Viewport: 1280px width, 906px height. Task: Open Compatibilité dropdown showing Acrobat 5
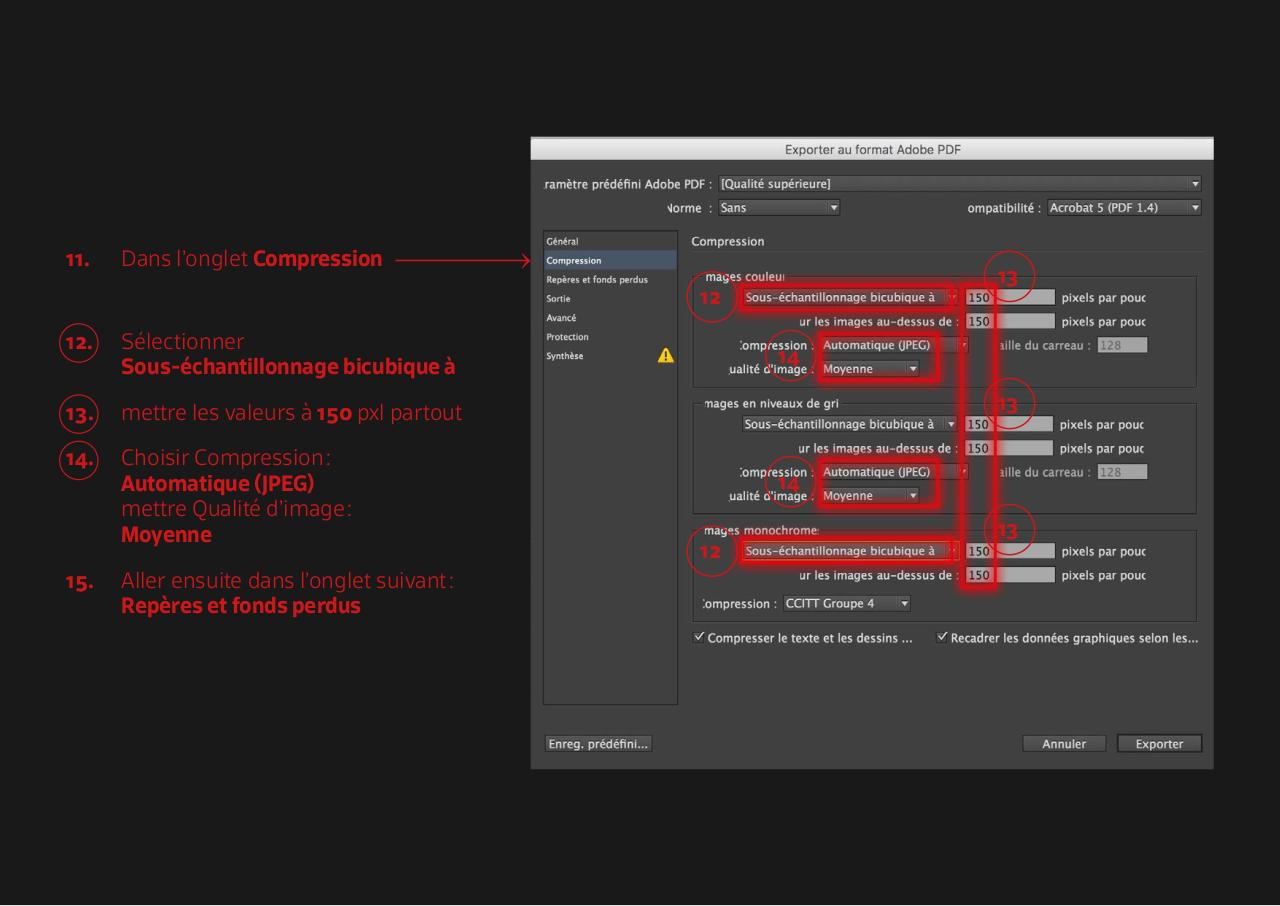point(1123,208)
